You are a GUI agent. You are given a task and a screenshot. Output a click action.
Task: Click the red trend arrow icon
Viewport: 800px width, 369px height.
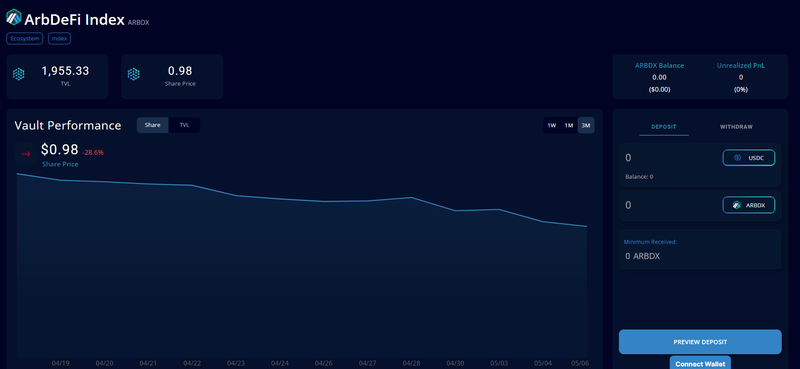(26, 154)
